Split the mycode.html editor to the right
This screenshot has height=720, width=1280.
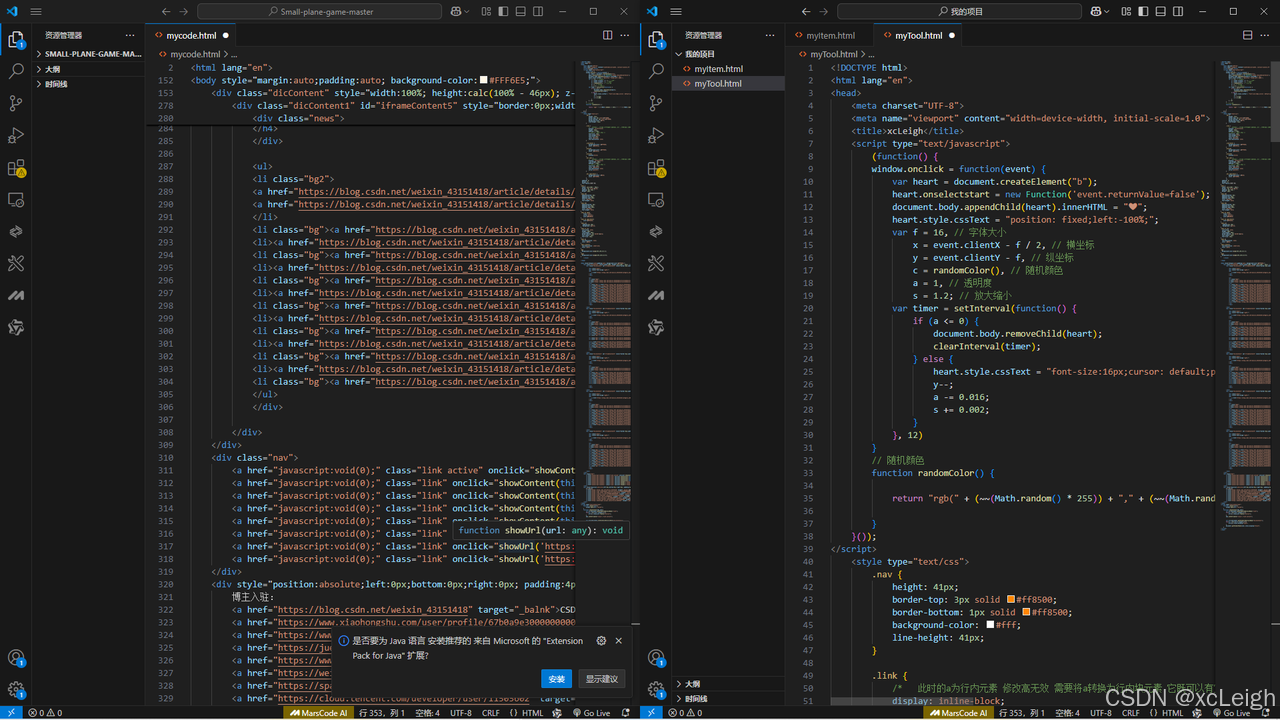tap(607, 35)
